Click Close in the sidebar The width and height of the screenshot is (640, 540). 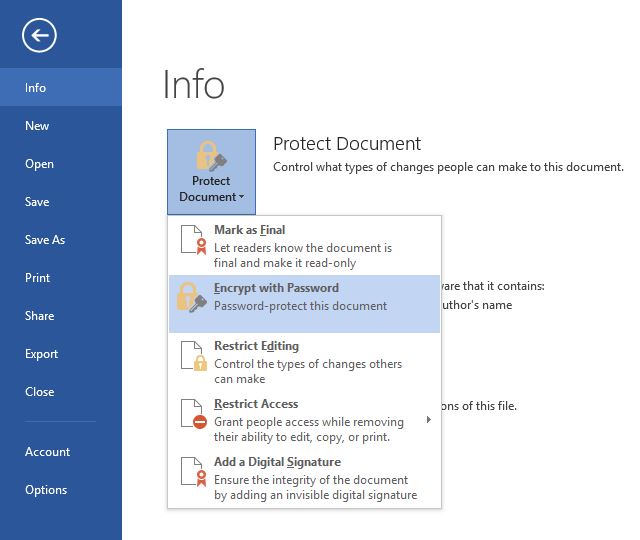[61, 391]
